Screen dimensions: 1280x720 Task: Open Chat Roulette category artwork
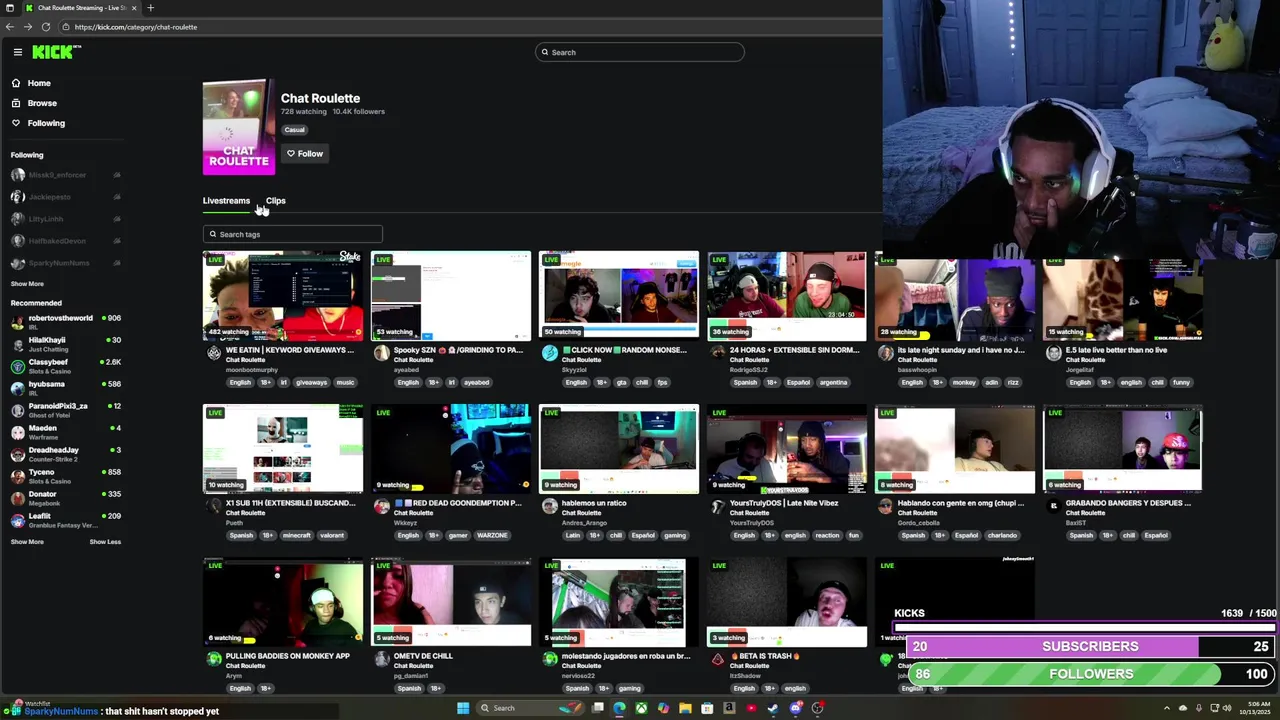239,128
